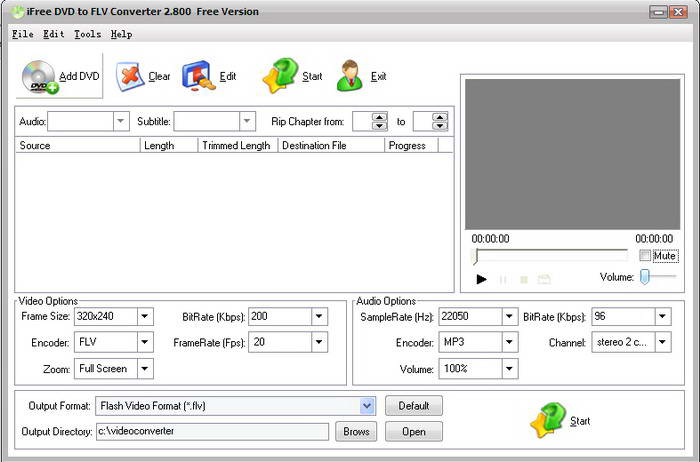Click the Open button
Viewport: 700px width, 462px height.
click(414, 432)
